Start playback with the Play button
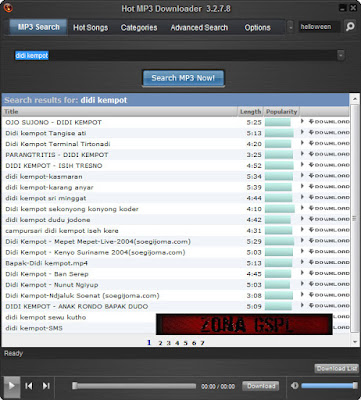The height and width of the screenshot is (400, 361). click(x=12, y=386)
